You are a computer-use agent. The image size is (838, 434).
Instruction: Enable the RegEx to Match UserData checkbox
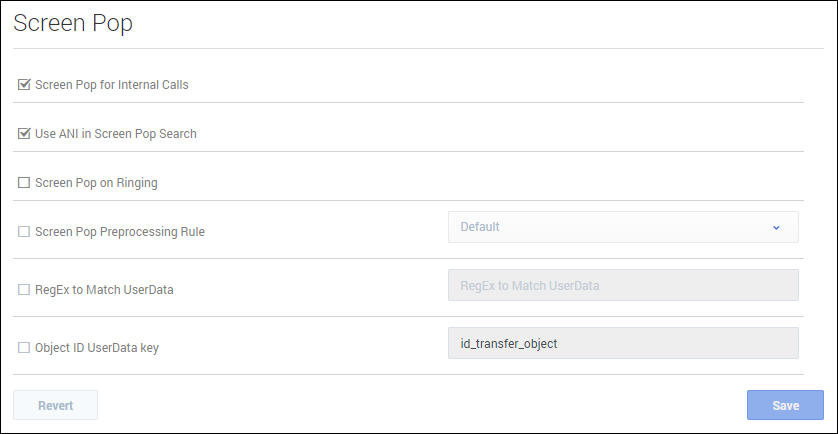(24, 290)
